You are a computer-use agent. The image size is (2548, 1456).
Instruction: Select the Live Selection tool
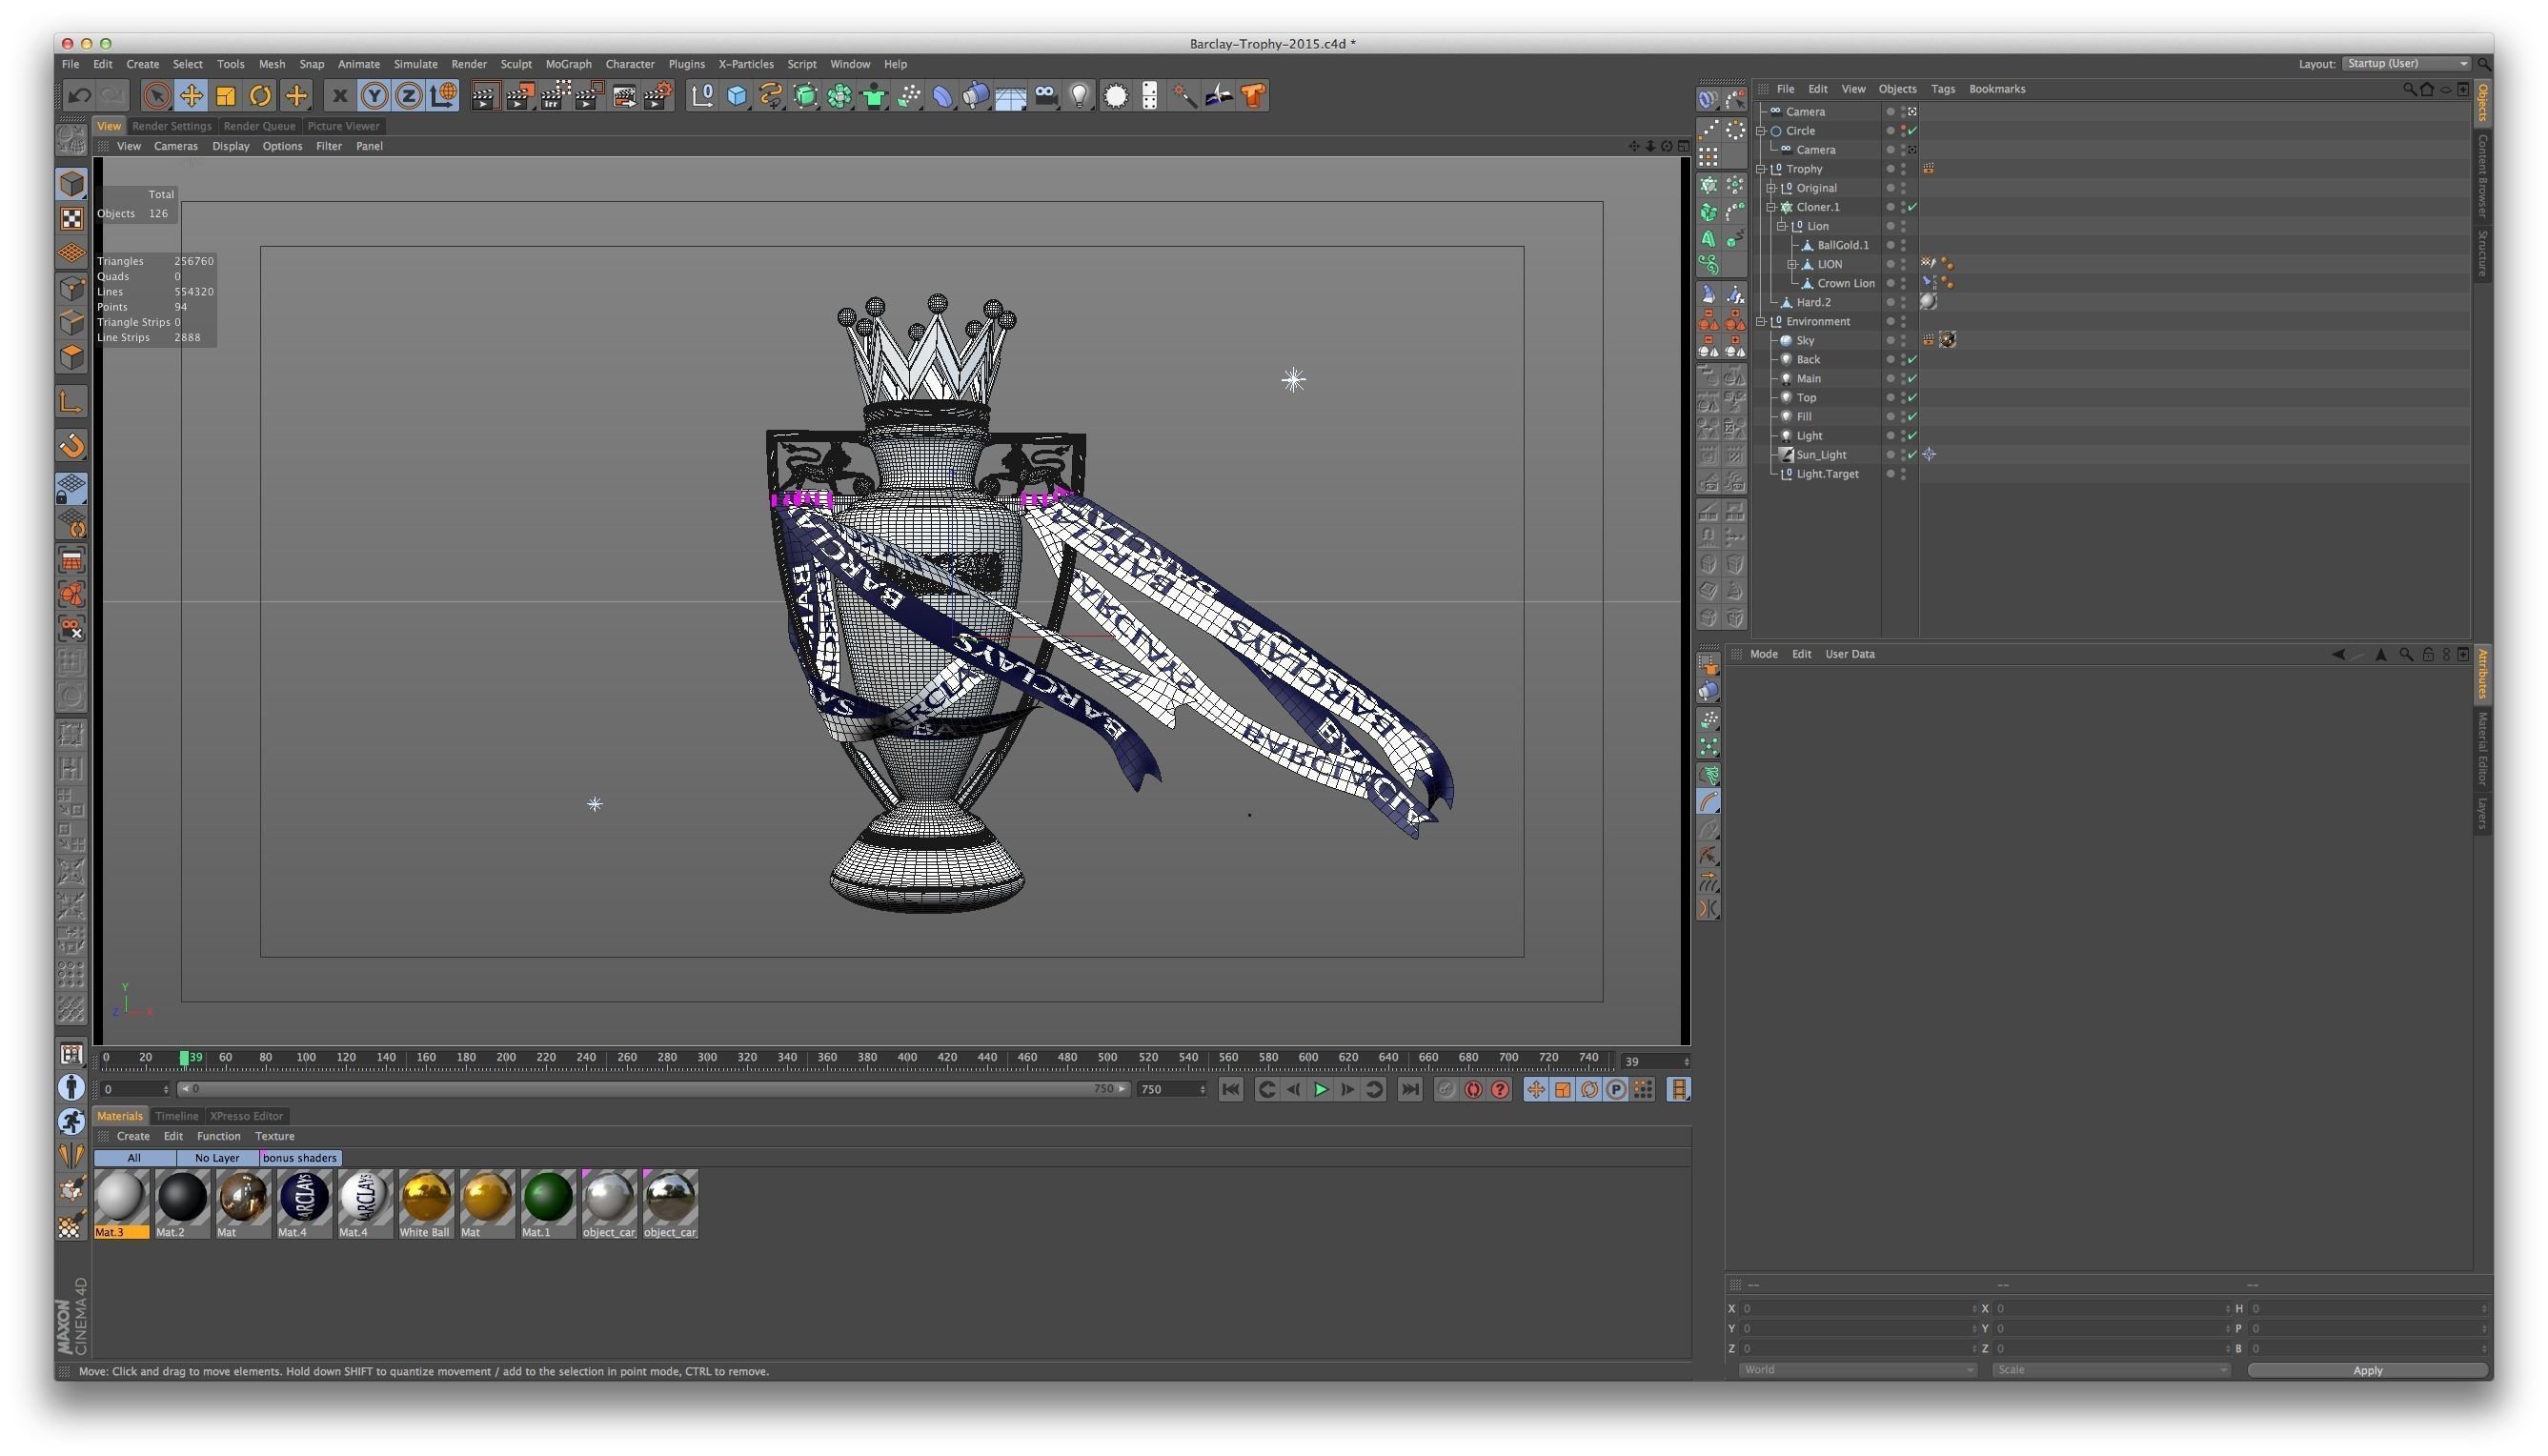click(155, 96)
